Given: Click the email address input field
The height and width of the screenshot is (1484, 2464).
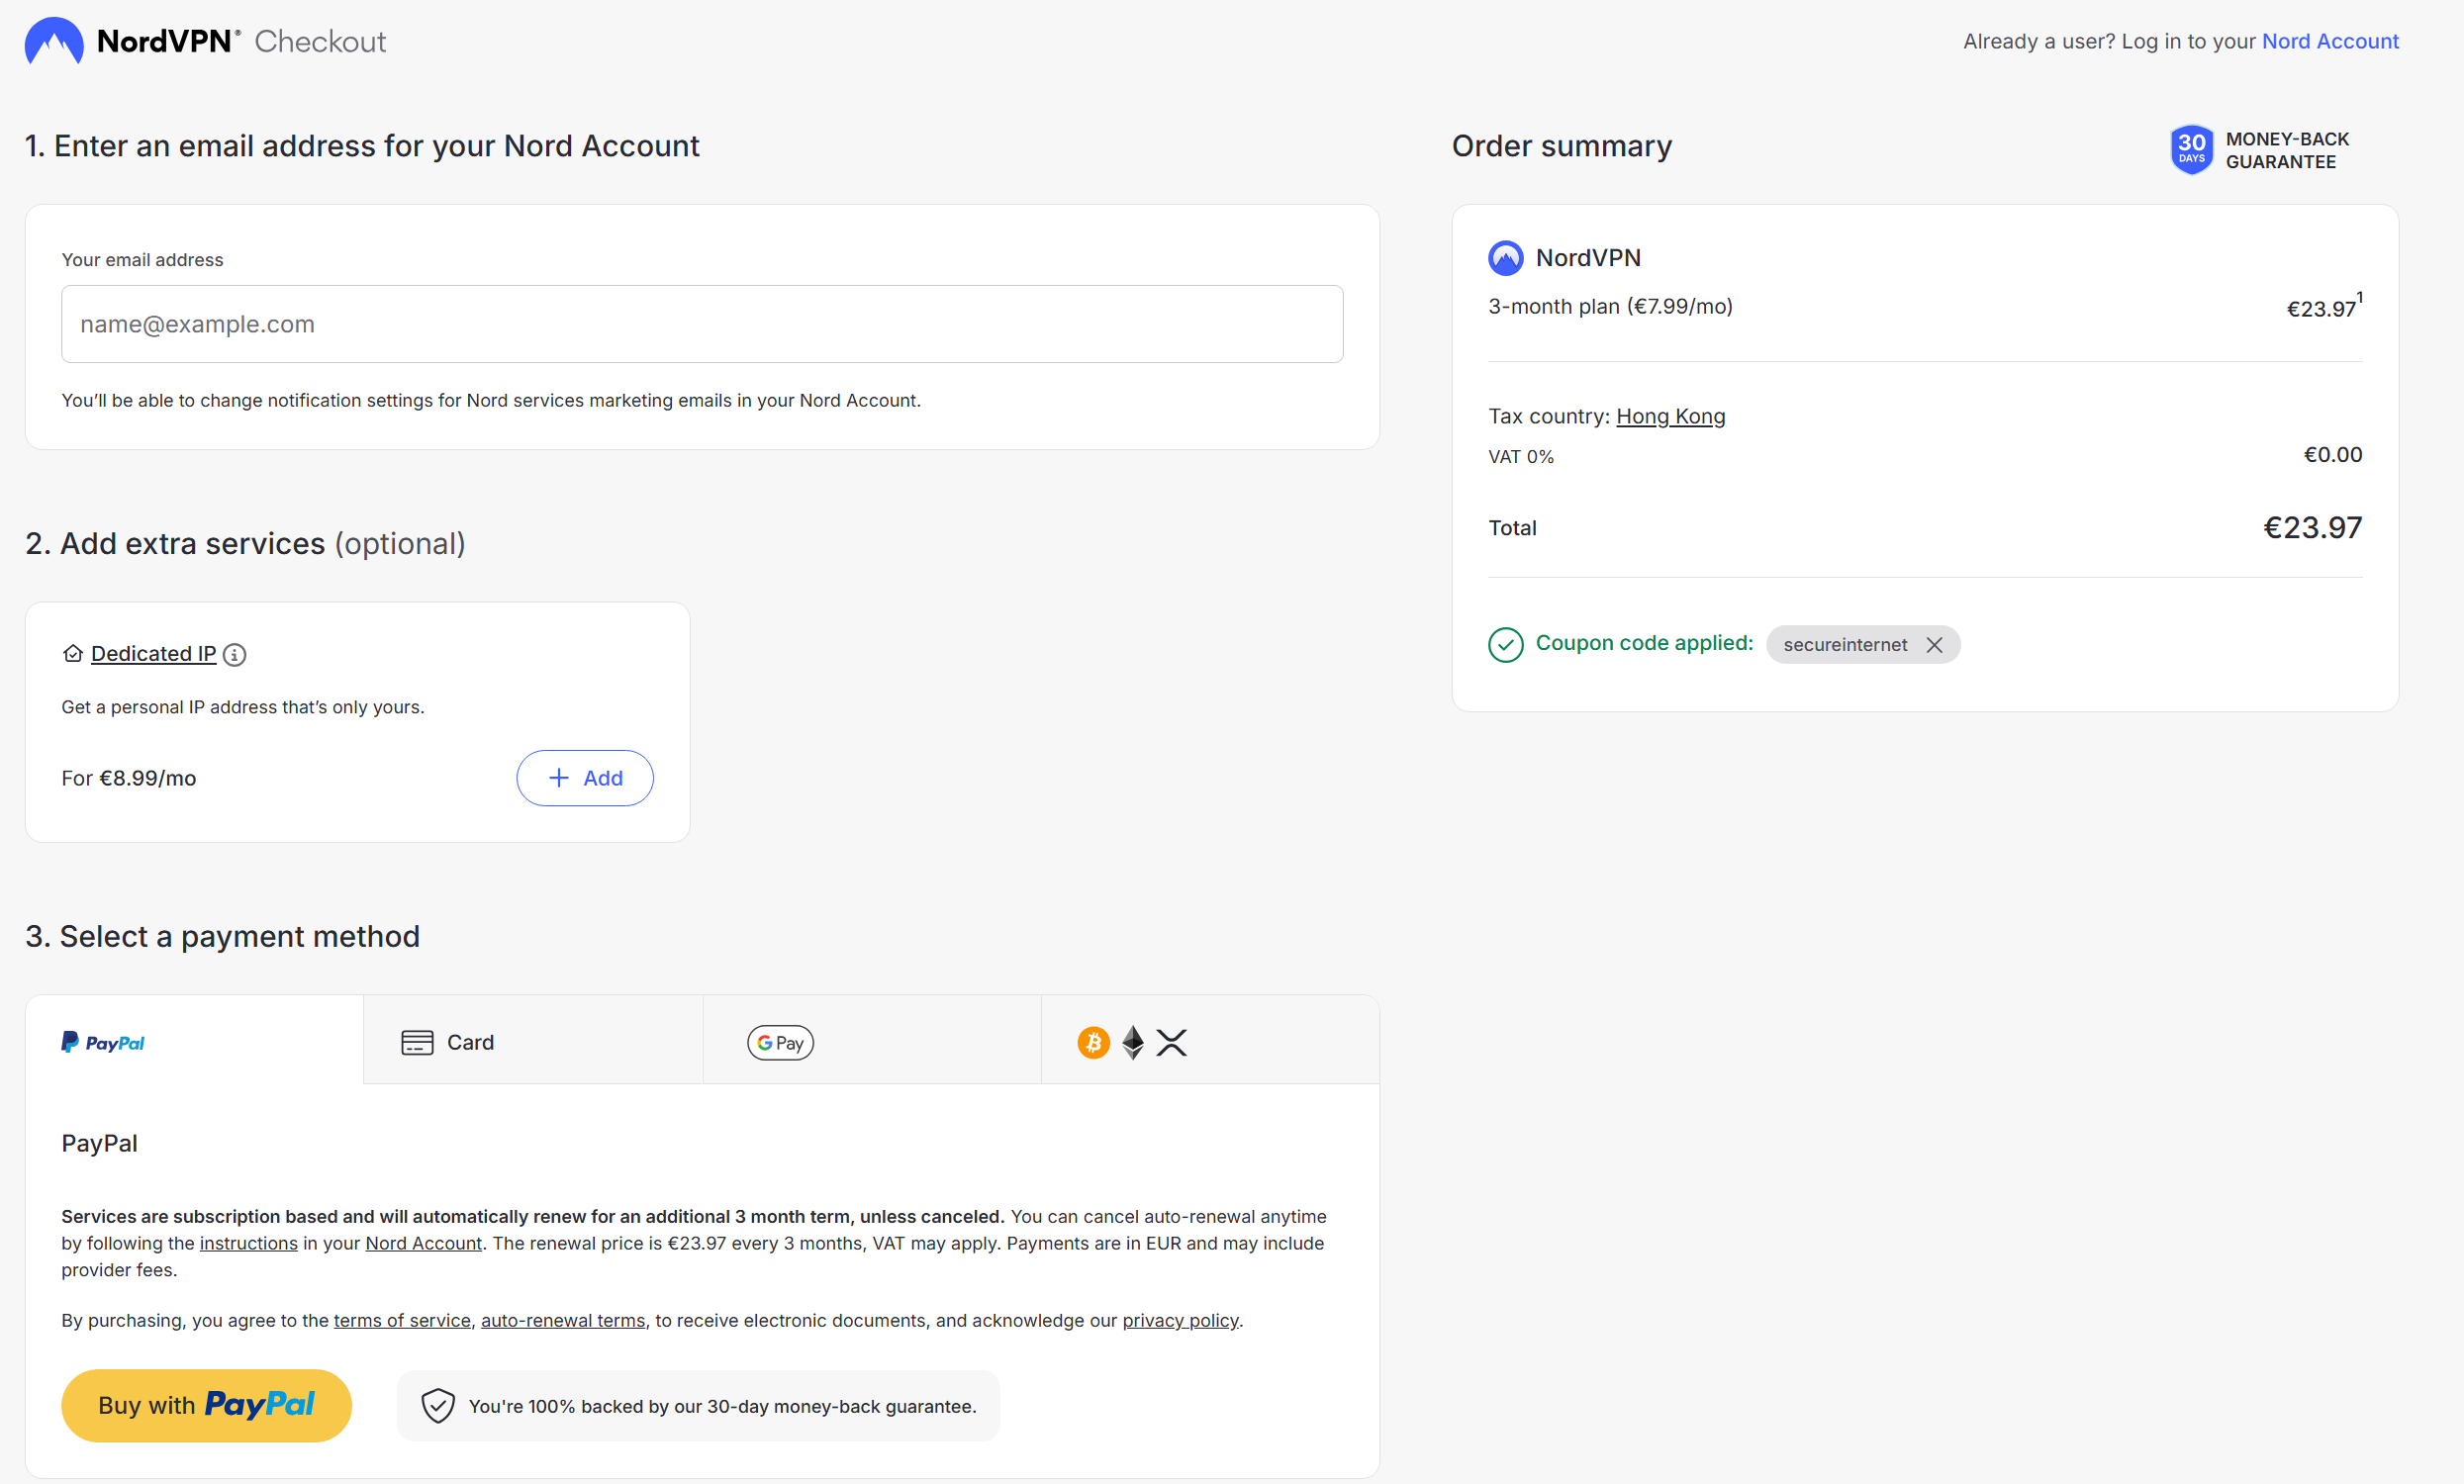Looking at the screenshot, I should click(x=702, y=324).
